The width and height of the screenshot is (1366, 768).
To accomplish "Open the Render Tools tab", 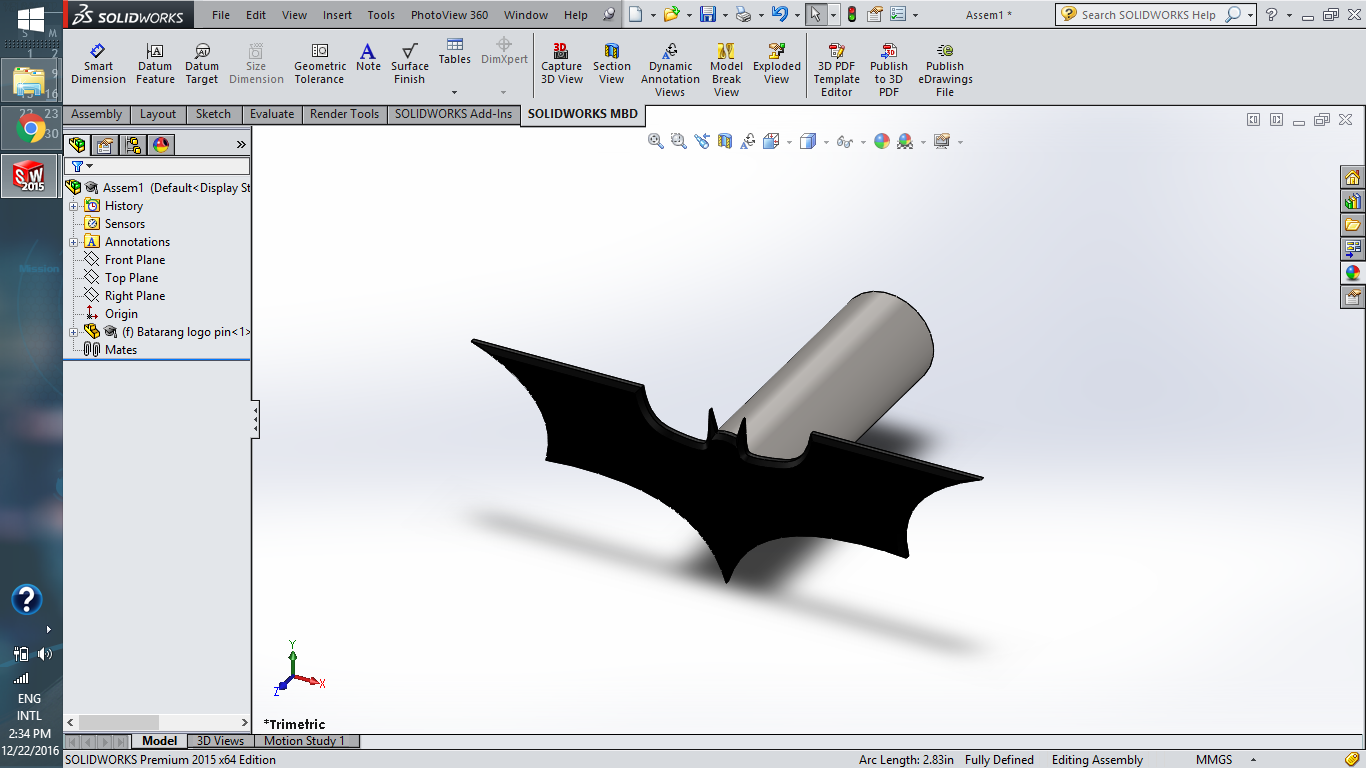I will pyautogui.click(x=344, y=114).
